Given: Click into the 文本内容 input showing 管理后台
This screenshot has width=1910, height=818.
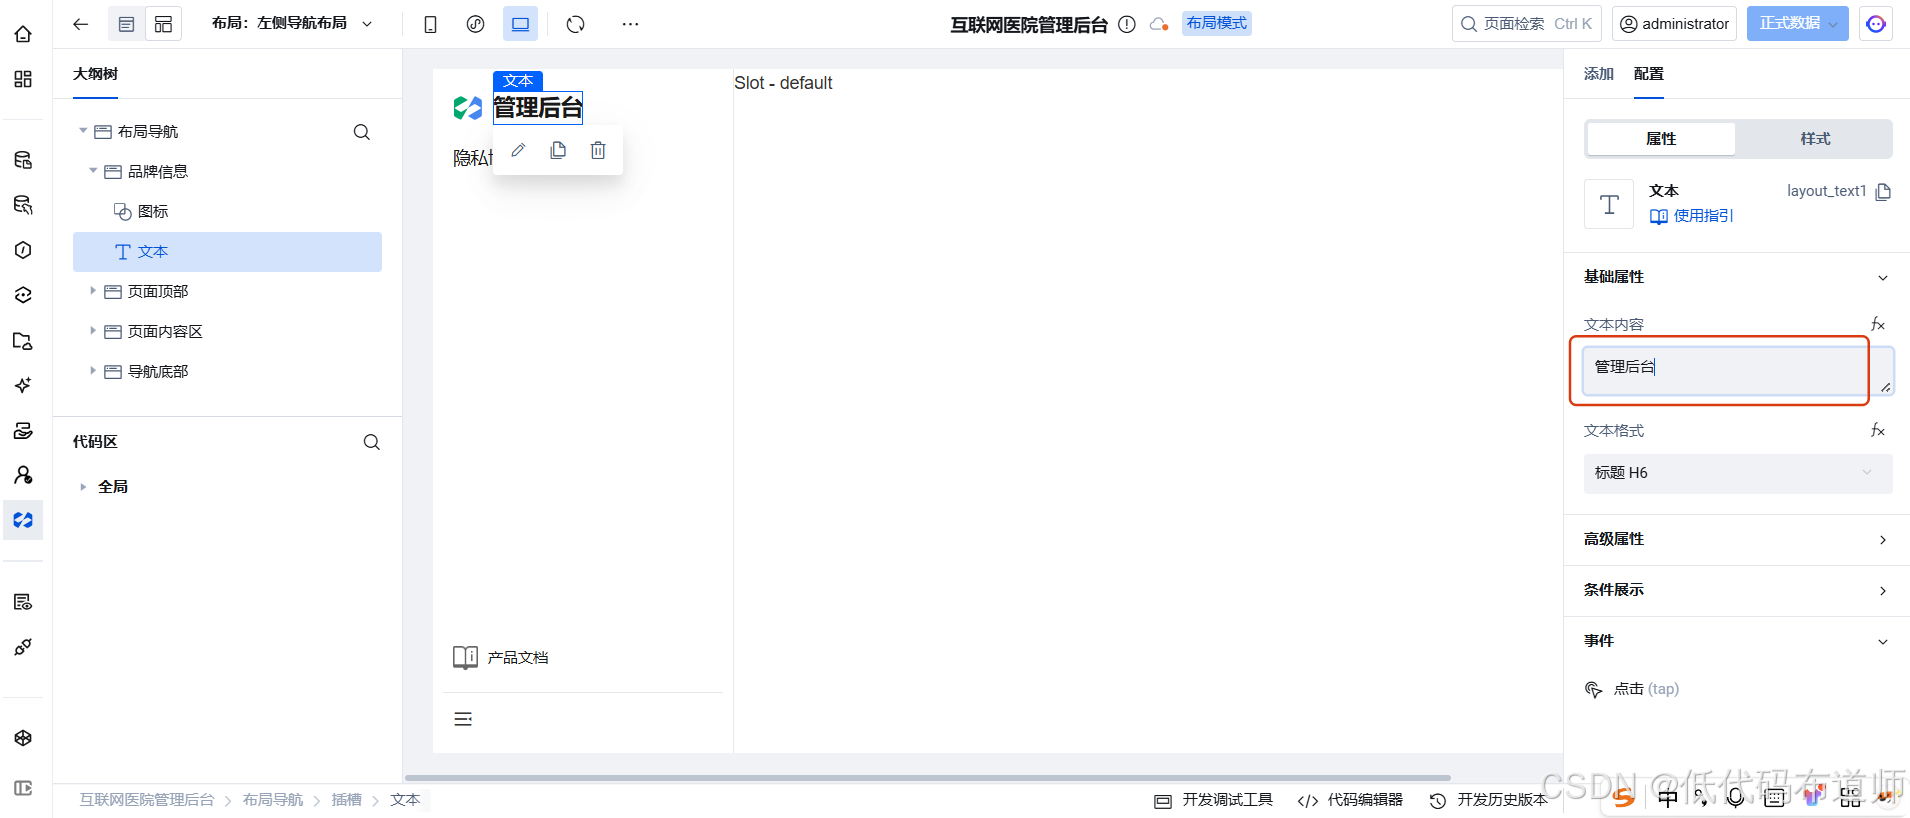Looking at the screenshot, I should (x=1738, y=371).
